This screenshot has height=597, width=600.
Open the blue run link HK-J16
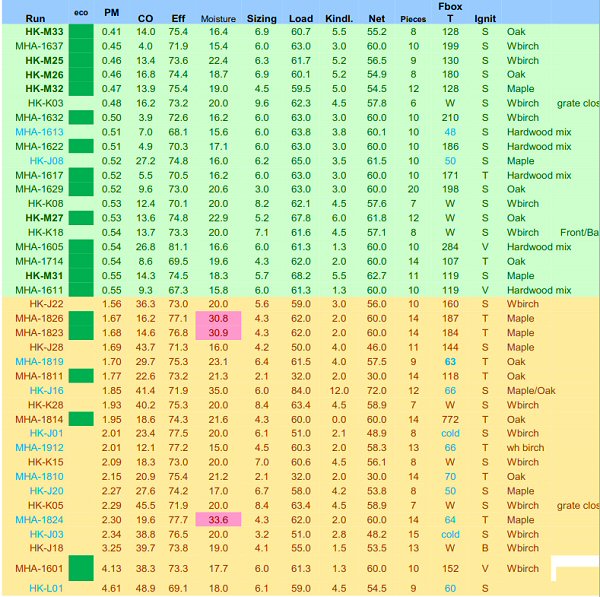(46, 390)
